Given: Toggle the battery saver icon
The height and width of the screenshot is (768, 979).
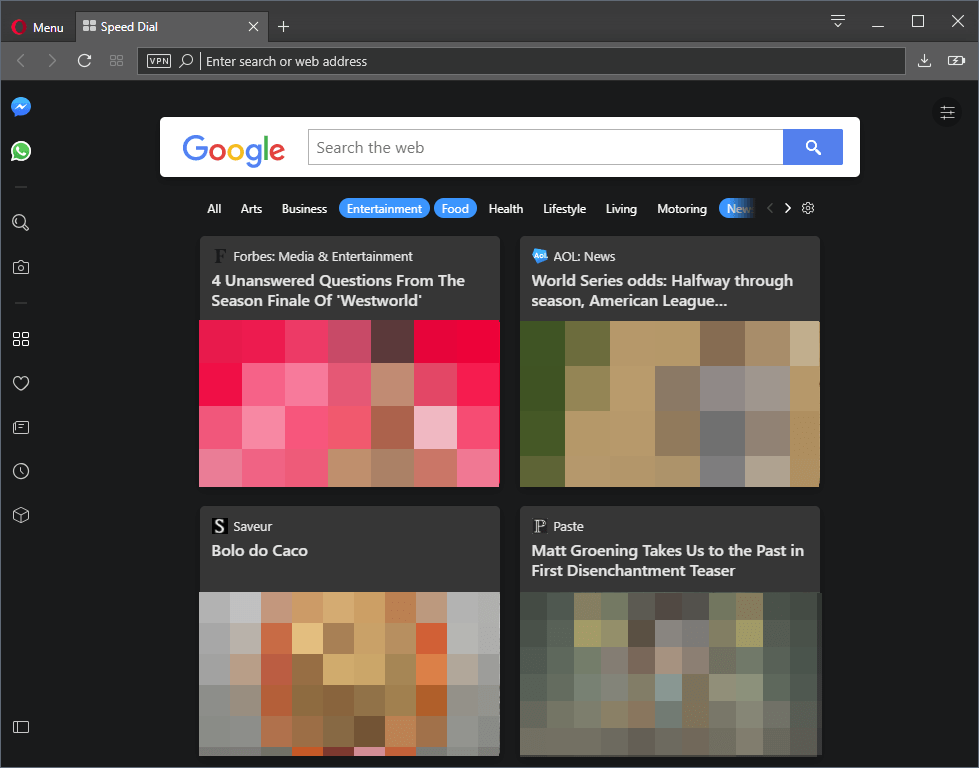Looking at the screenshot, I should point(956,61).
